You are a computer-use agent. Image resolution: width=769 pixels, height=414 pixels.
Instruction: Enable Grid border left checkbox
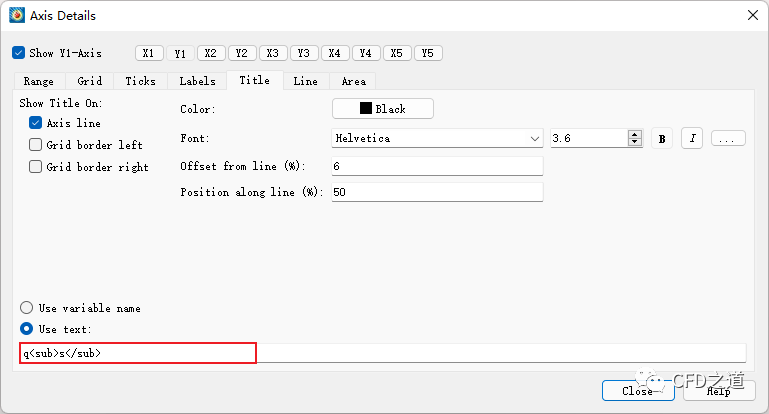point(36,145)
